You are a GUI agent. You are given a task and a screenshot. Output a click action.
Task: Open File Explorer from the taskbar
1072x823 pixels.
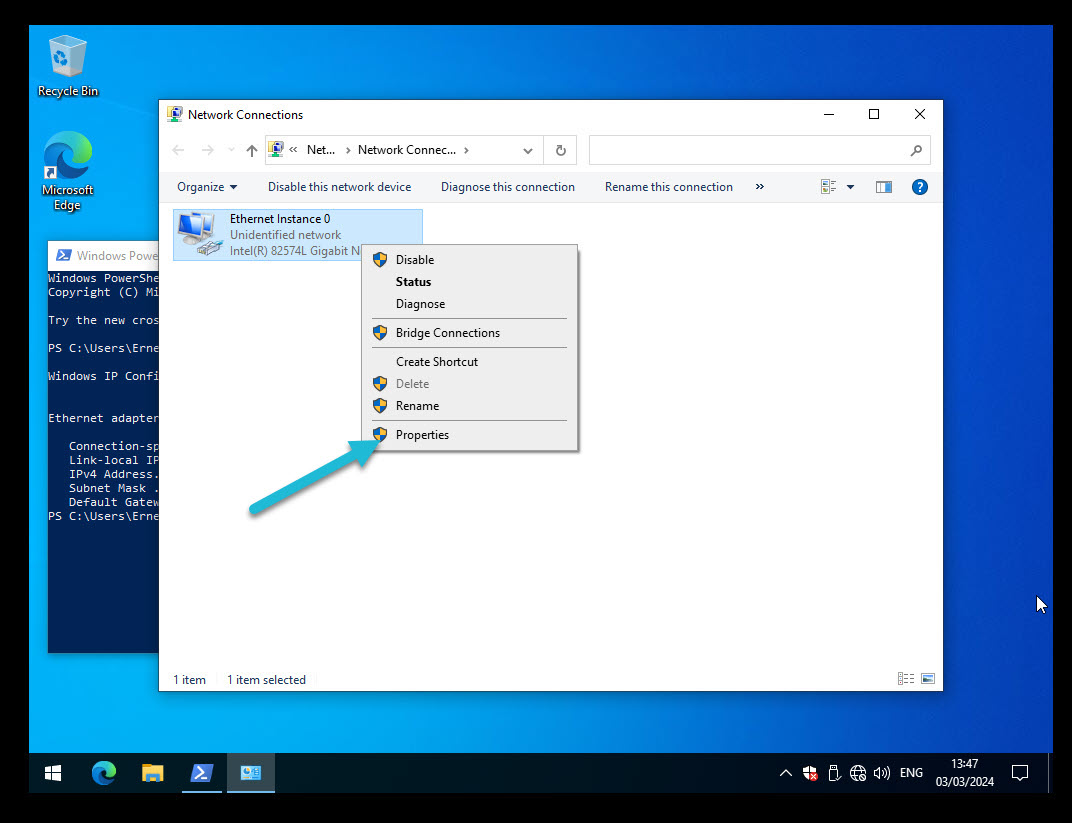pos(152,773)
